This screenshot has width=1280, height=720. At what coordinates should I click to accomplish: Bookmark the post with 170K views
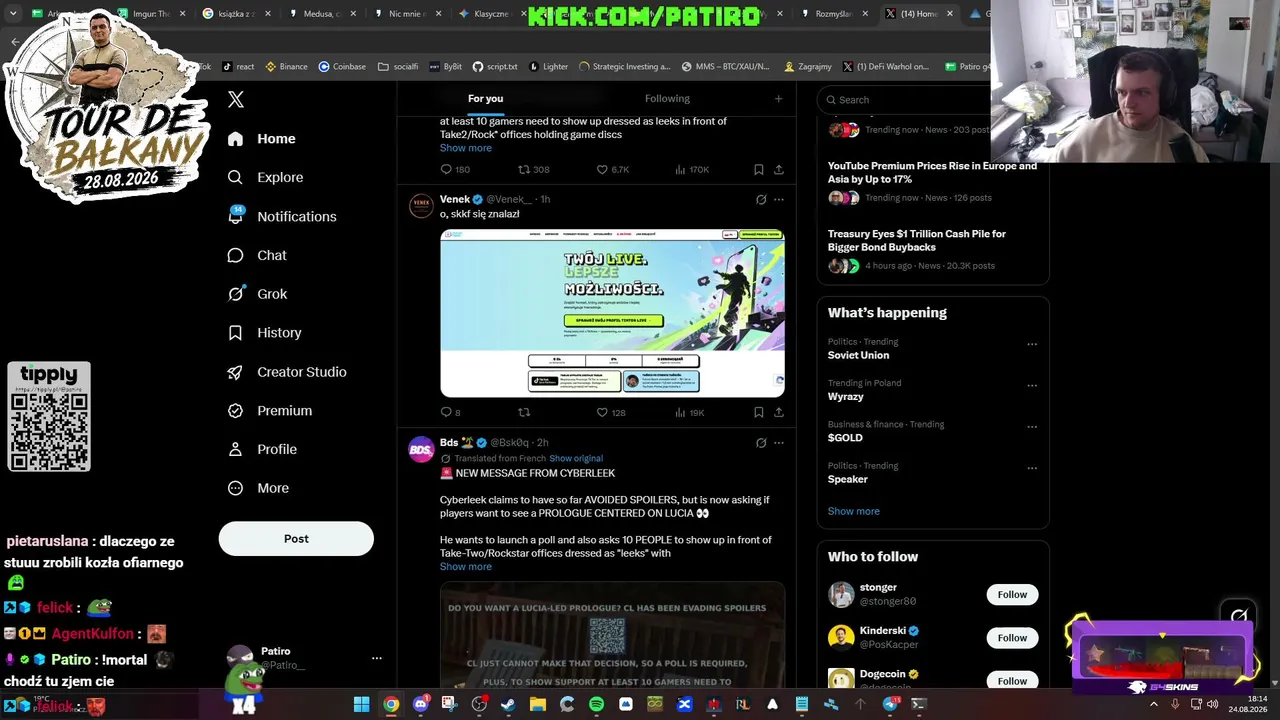pyautogui.click(x=759, y=170)
